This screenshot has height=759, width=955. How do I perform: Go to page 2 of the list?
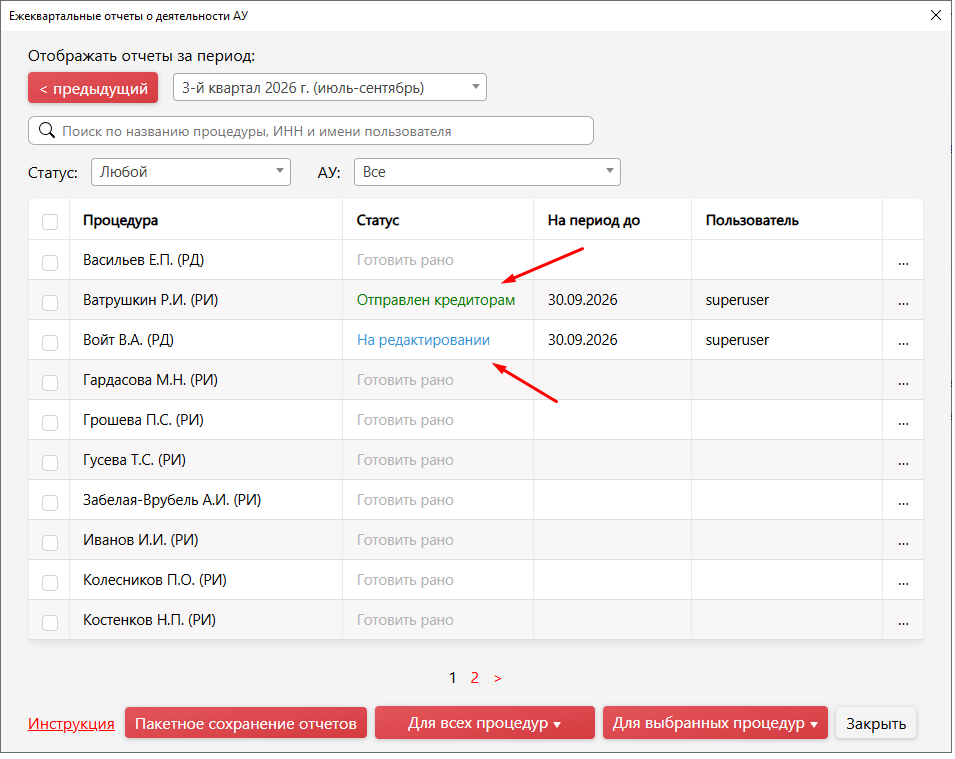(x=474, y=678)
